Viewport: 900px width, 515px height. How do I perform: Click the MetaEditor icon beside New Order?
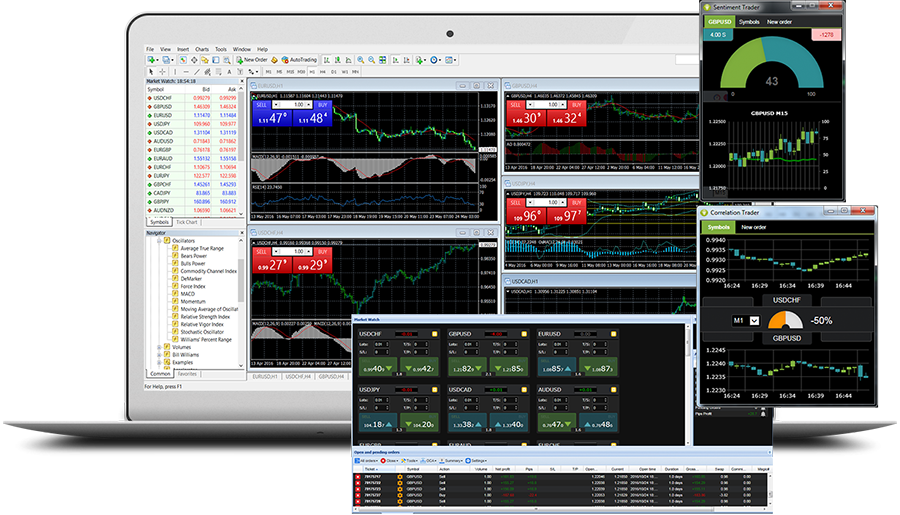[274, 60]
